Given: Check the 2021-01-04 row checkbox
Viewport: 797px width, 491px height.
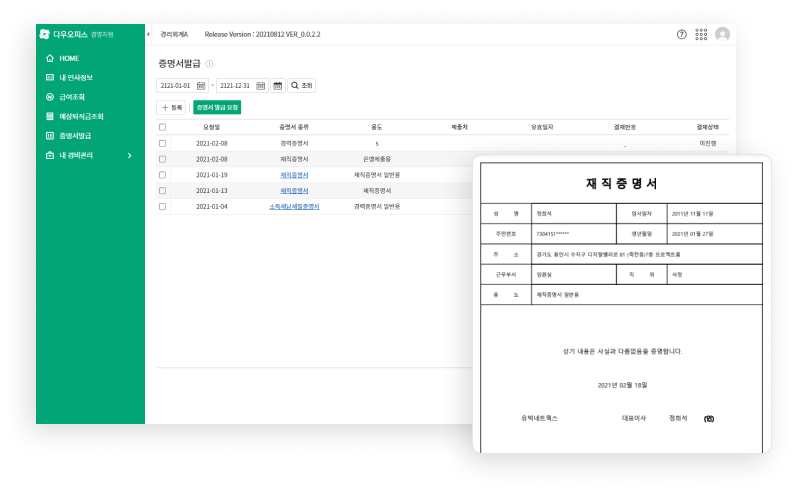Looking at the screenshot, I should click(x=162, y=206).
